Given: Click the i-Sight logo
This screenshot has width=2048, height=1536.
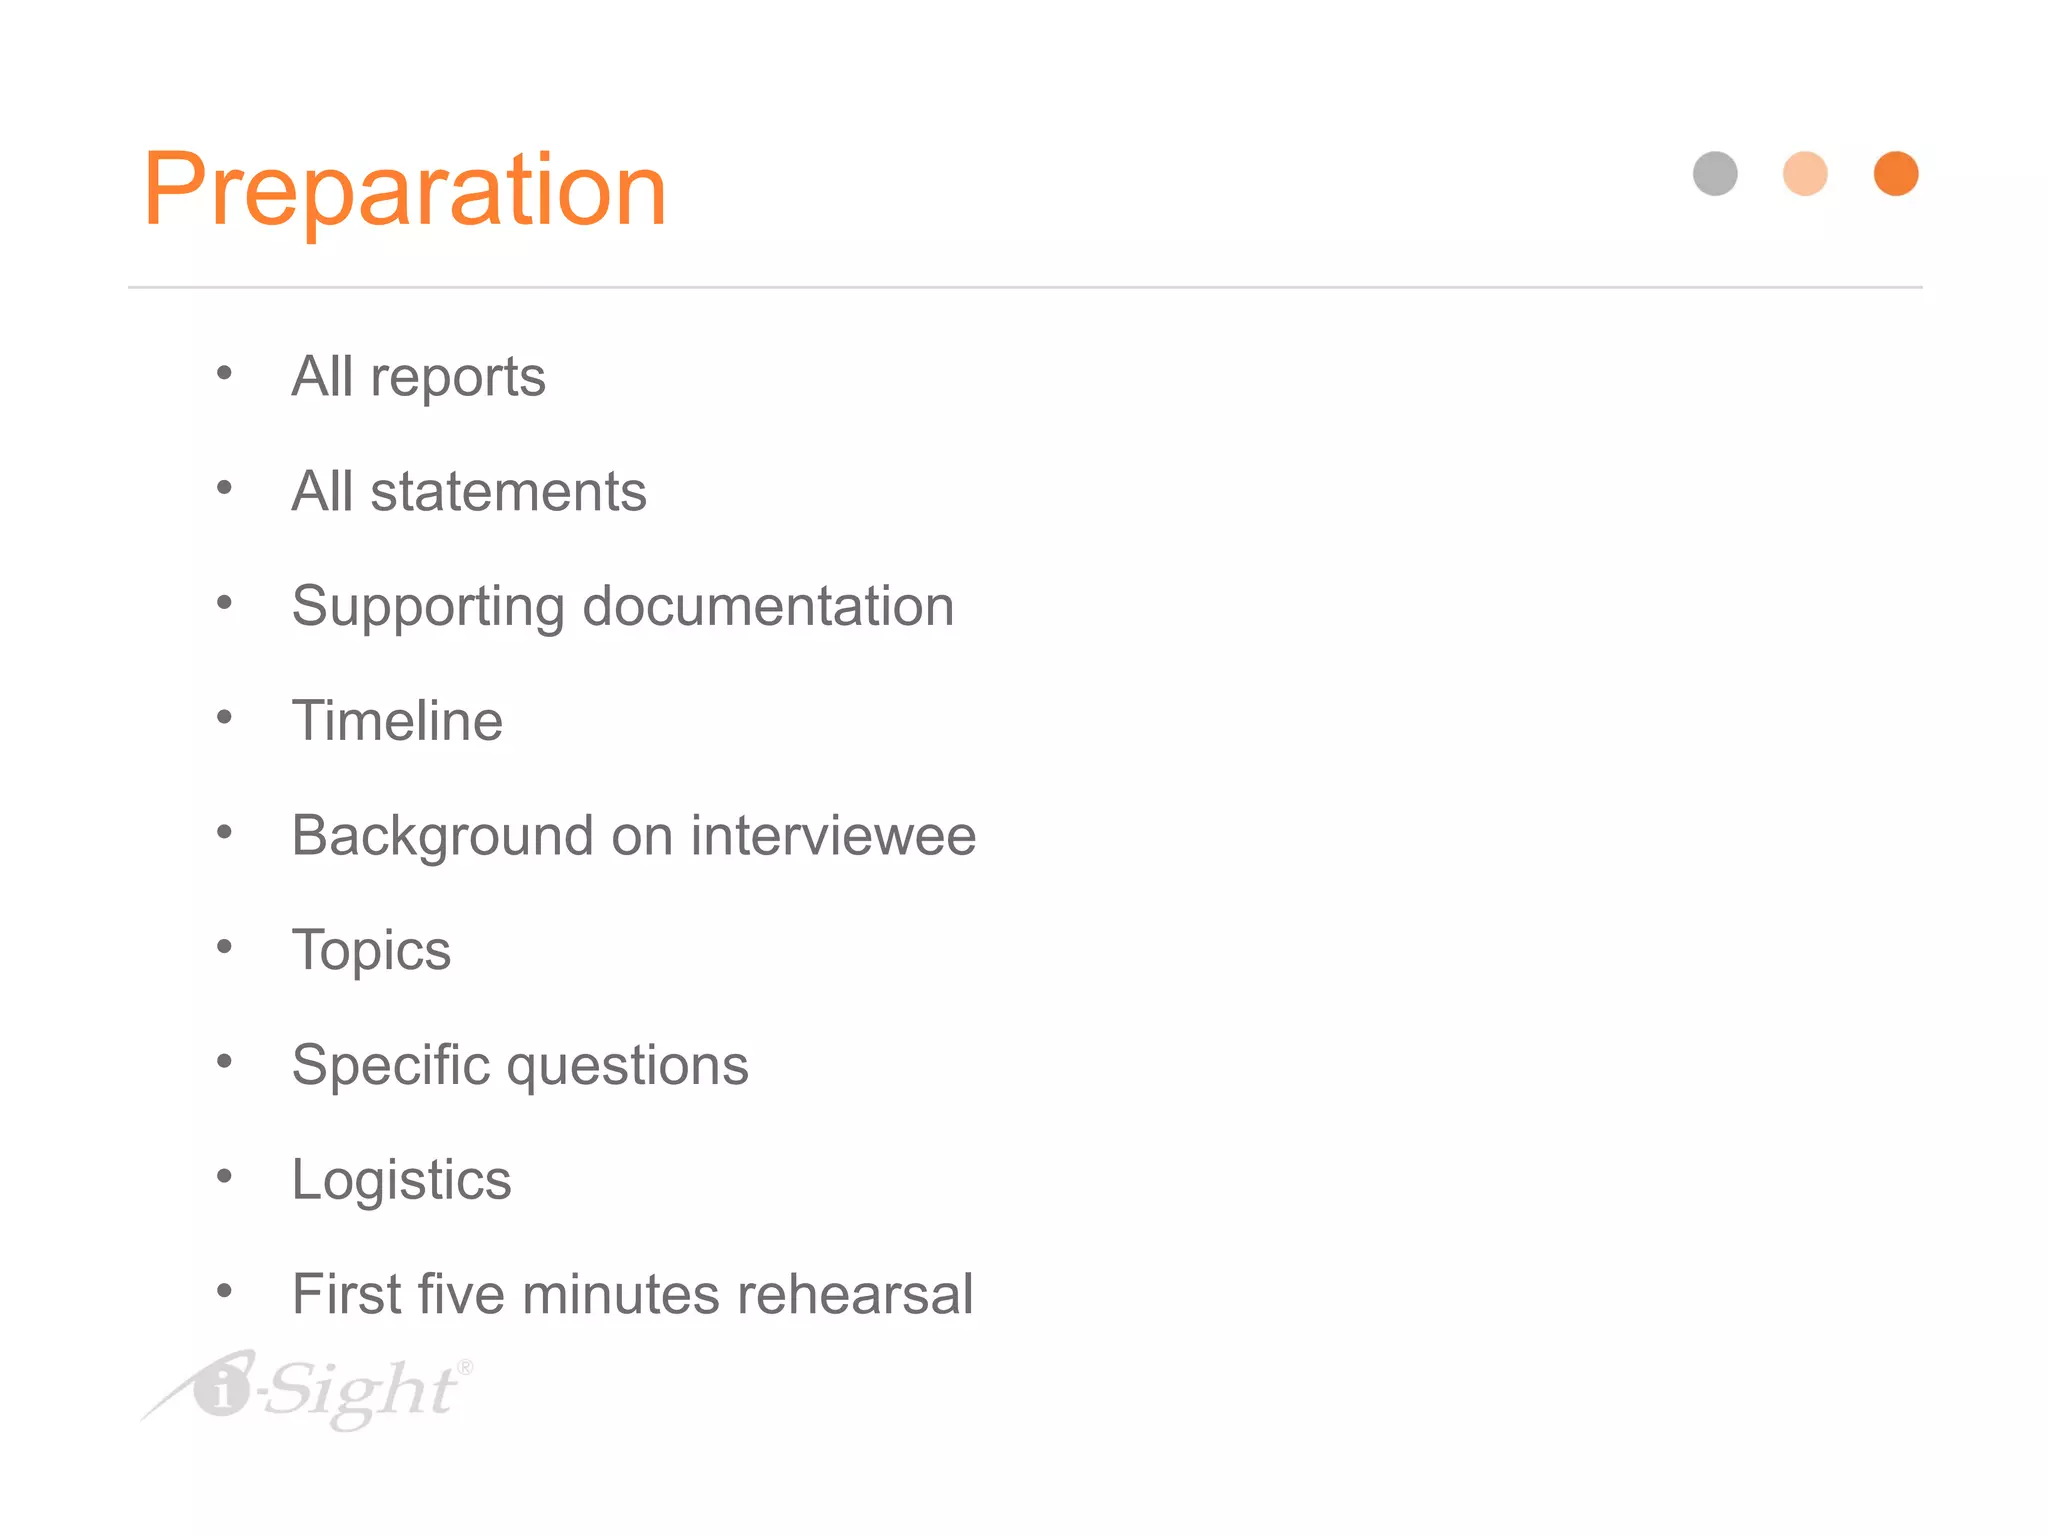Looking at the screenshot, I should (307, 1390).
